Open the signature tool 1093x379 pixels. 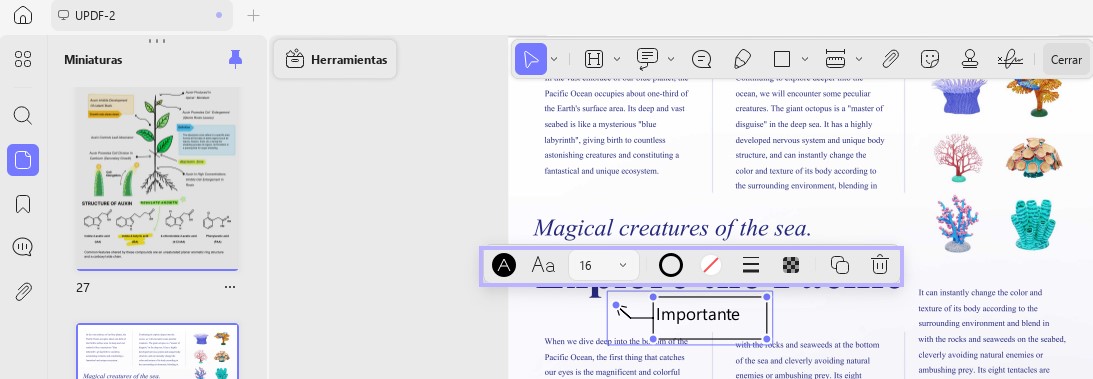(x=1010, y=59)
